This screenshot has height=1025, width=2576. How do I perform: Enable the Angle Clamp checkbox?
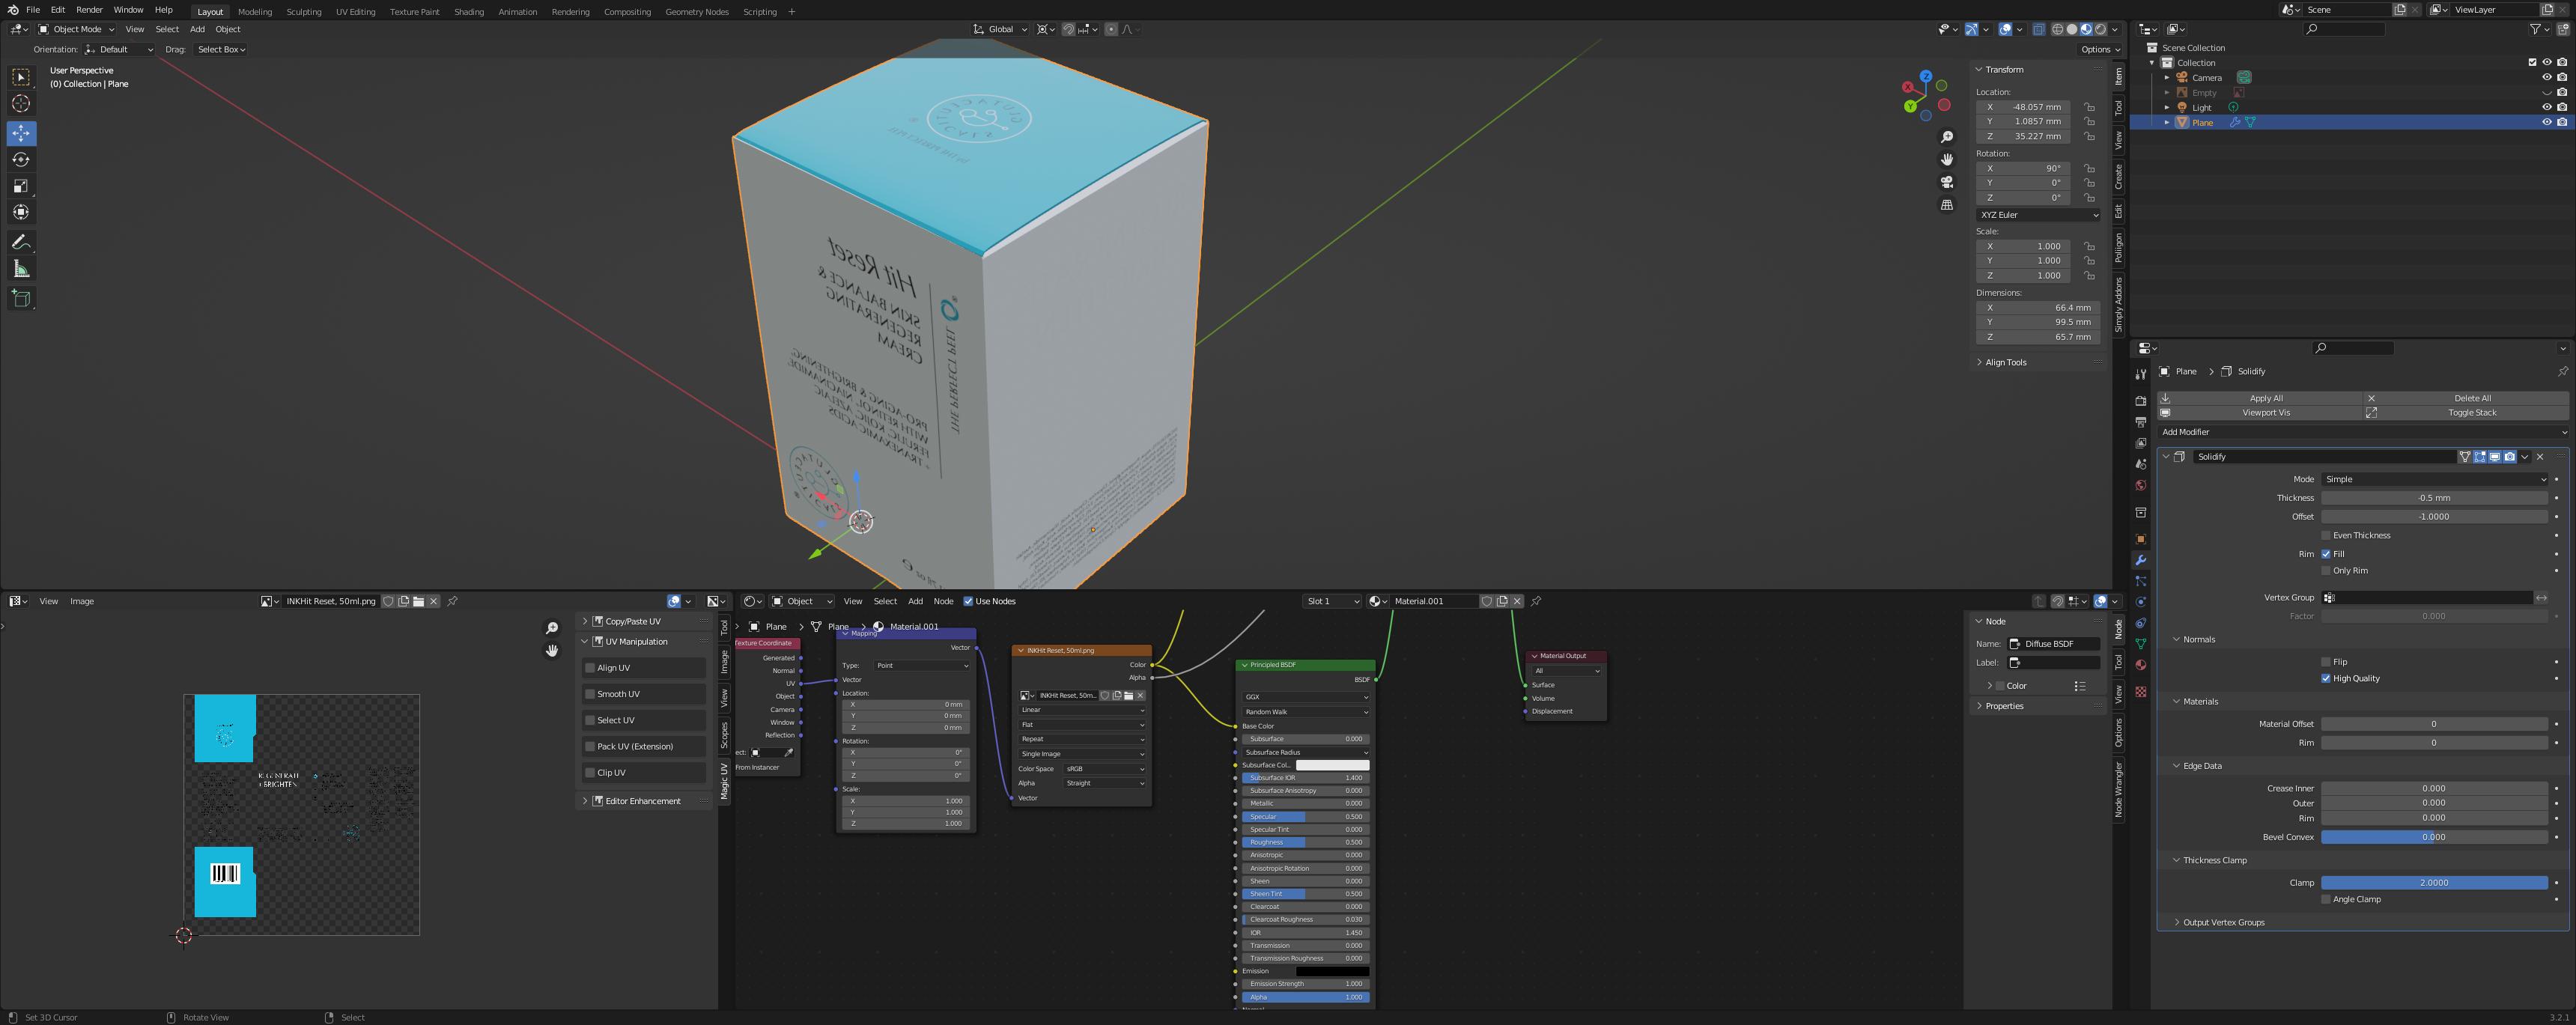pyautogui.click(x=2326, y=899)
